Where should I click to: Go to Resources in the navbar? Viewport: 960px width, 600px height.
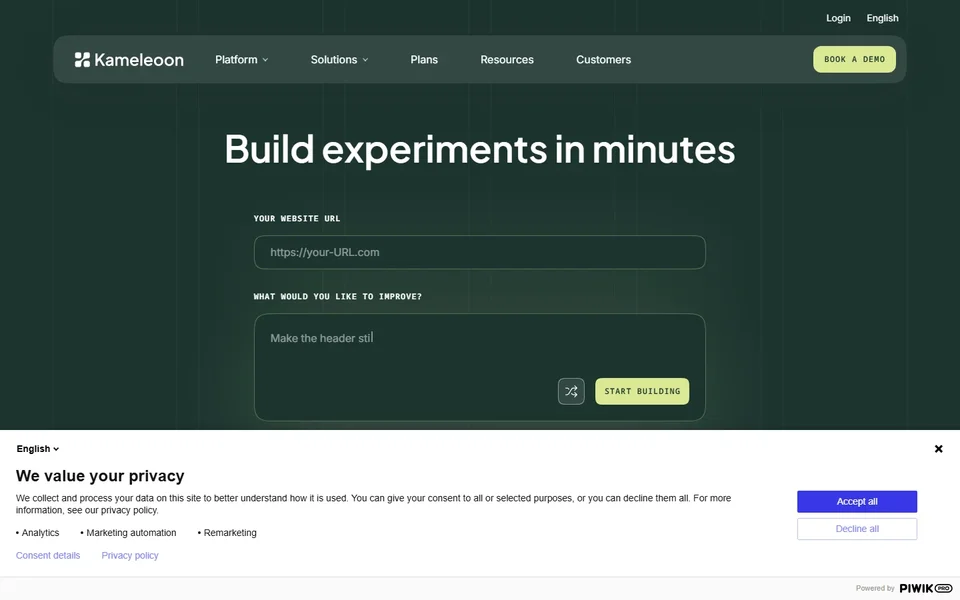pos(506,59)
